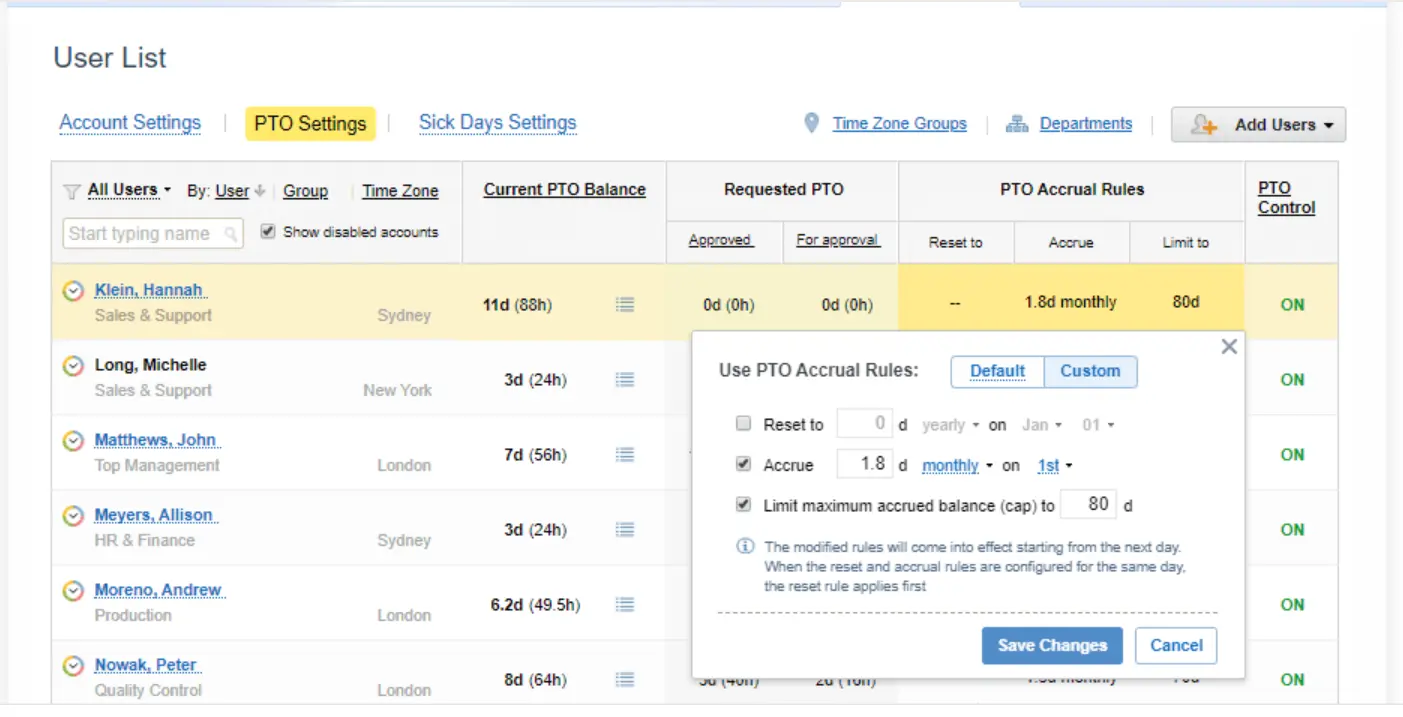Click balance list icon in John Matthews row
The width and height of the screenshot is (1403, 717).
[625, 455]
